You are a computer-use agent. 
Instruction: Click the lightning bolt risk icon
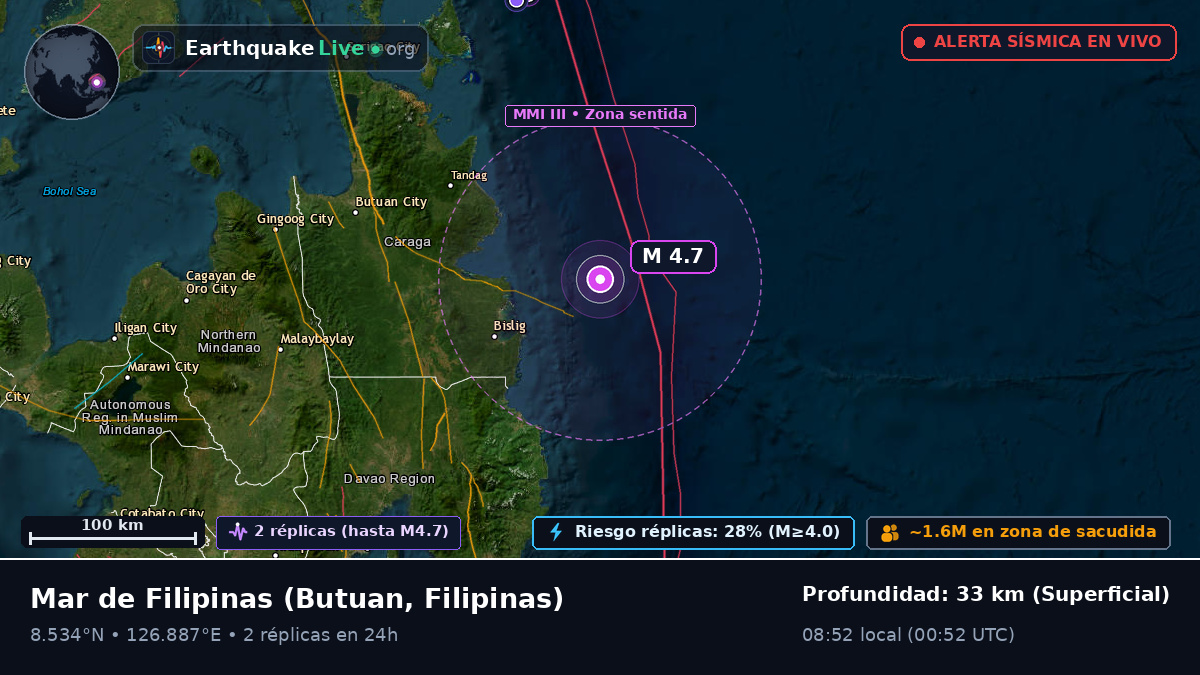point(556,532)
